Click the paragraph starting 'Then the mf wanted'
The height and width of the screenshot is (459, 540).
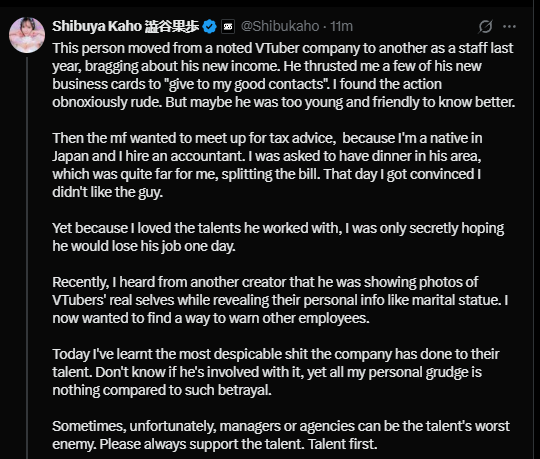click(267, 165)
